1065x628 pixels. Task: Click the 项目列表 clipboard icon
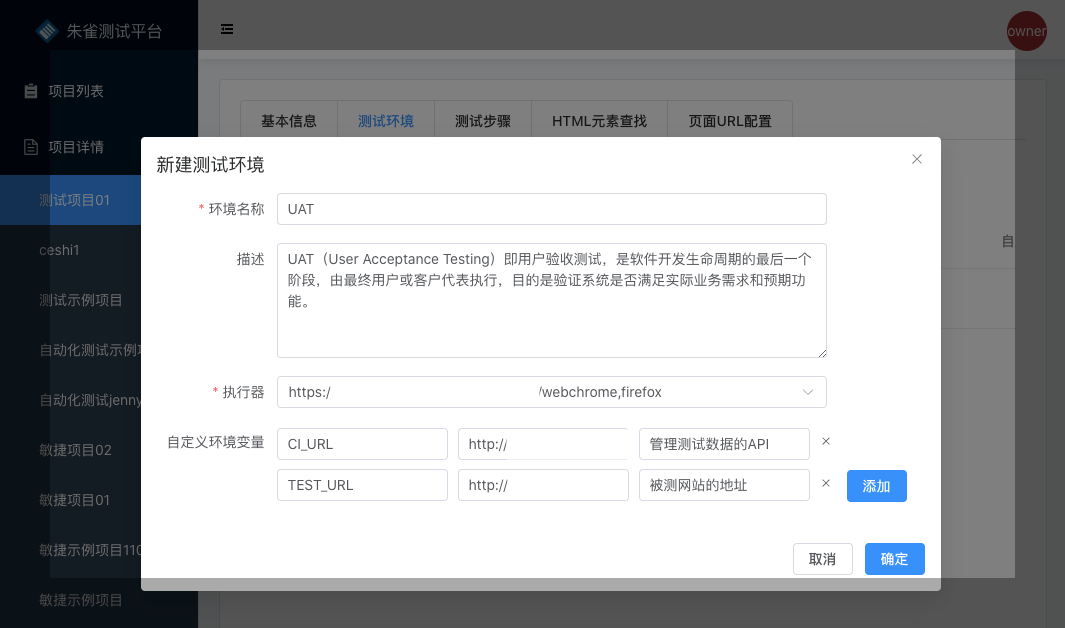(31, 91)
